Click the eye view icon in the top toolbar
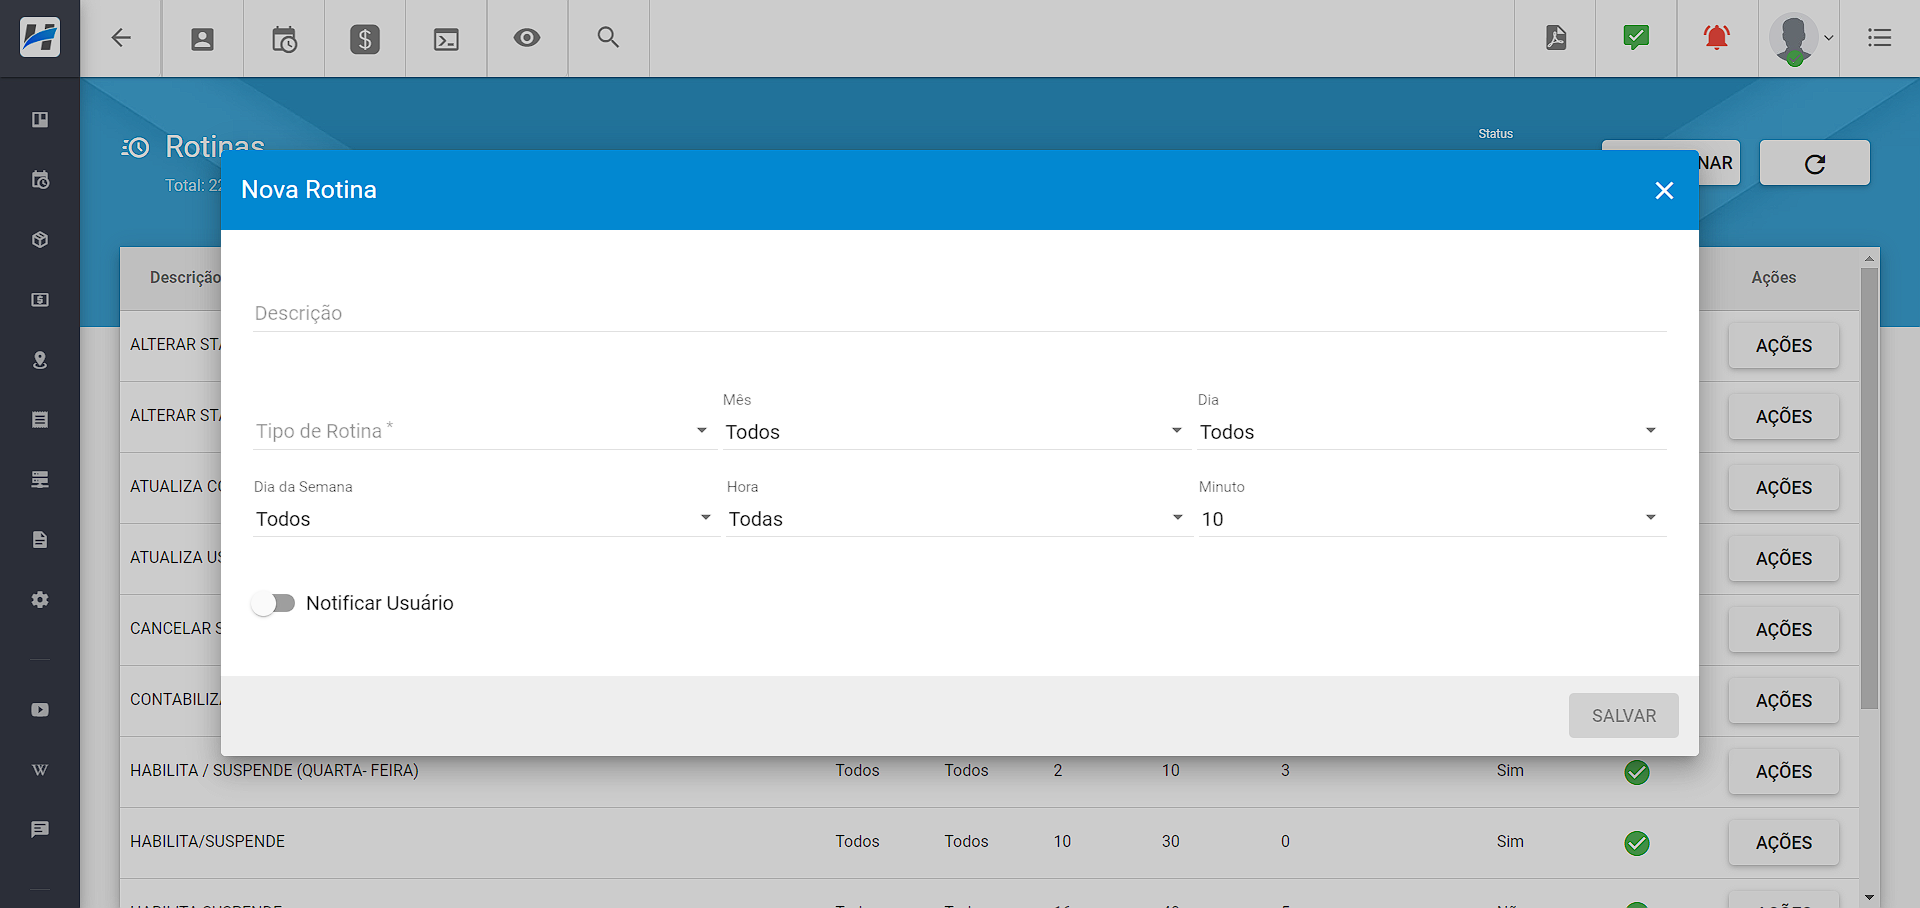1920x908 pixels. 527,38
